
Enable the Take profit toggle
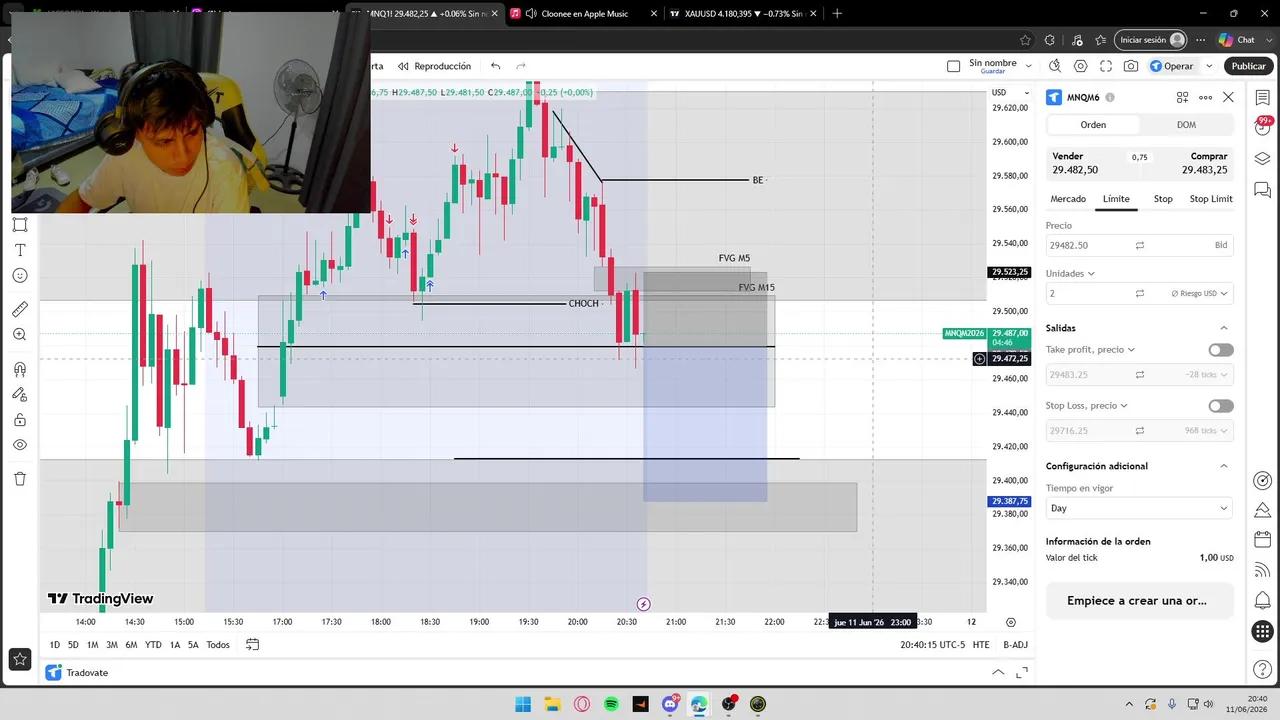point(1221,350)
